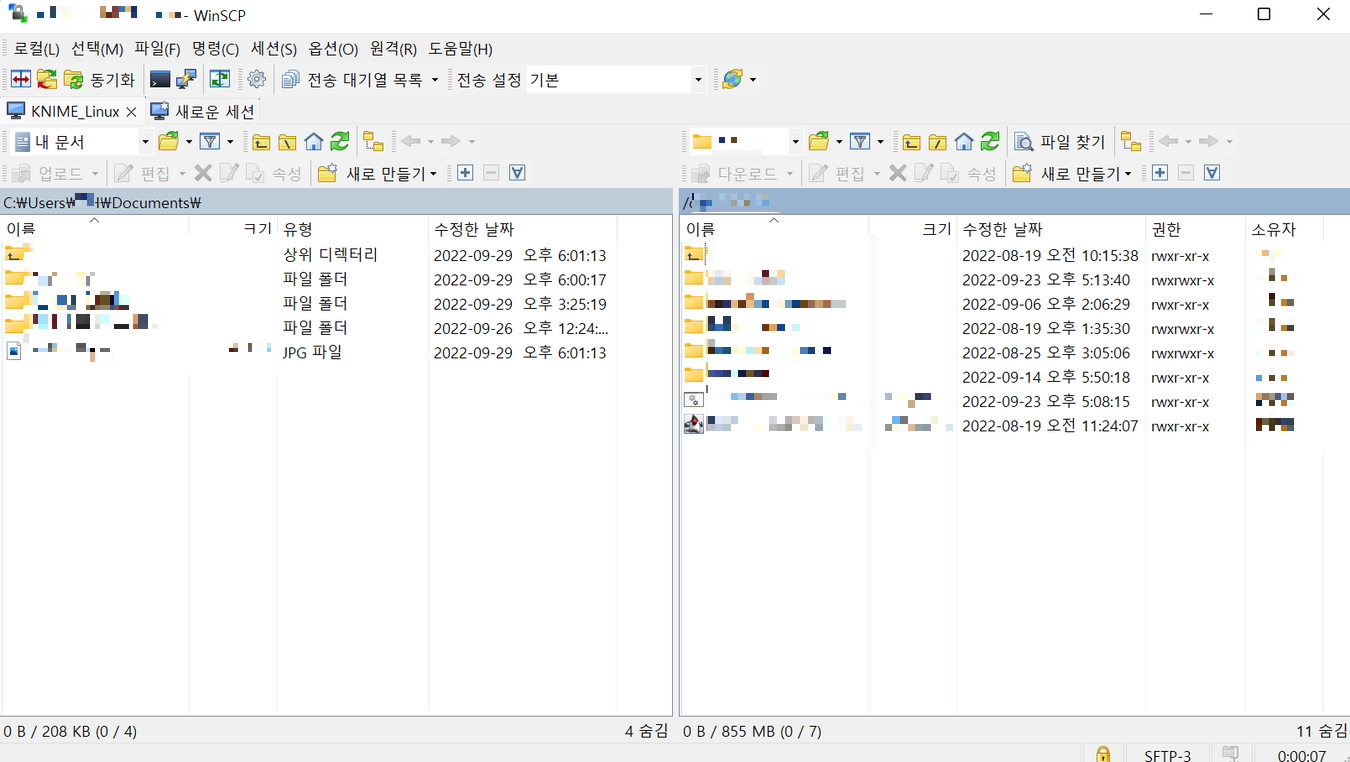The image size is (1350, 762).
Task: Click the Compare Directories toolbar icon
Action: tap(20, 80)
